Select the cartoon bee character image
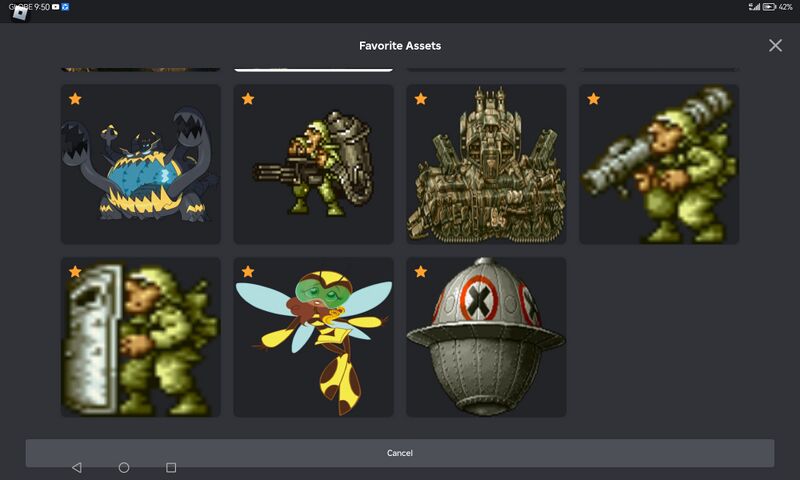This screenshot has width=800, height=480. coord(313,340)
